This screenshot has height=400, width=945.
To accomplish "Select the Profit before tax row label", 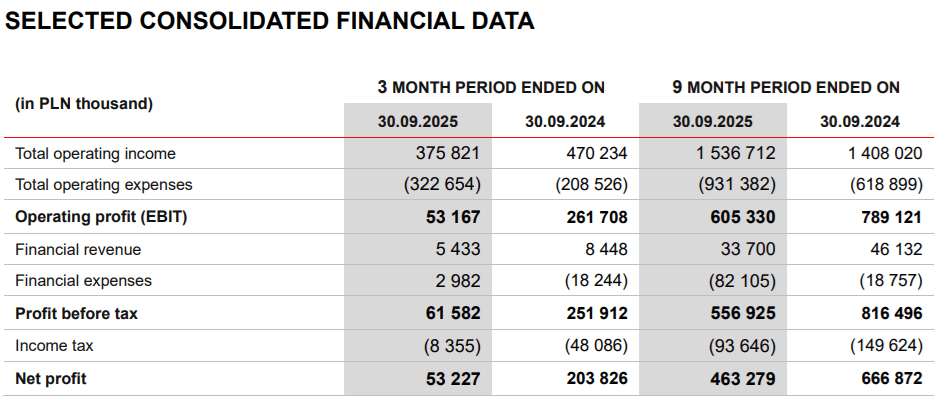I will [x=77, y=313].
